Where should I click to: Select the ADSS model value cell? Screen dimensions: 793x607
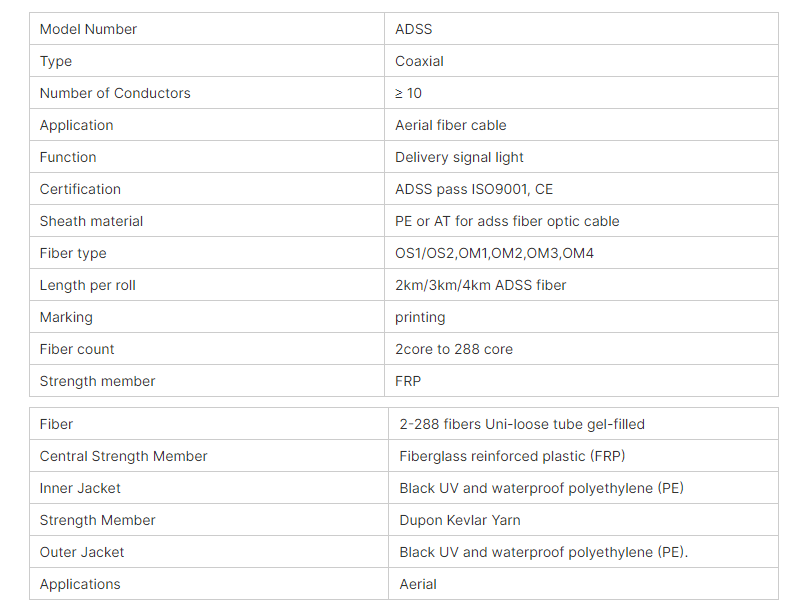(581, 29)
